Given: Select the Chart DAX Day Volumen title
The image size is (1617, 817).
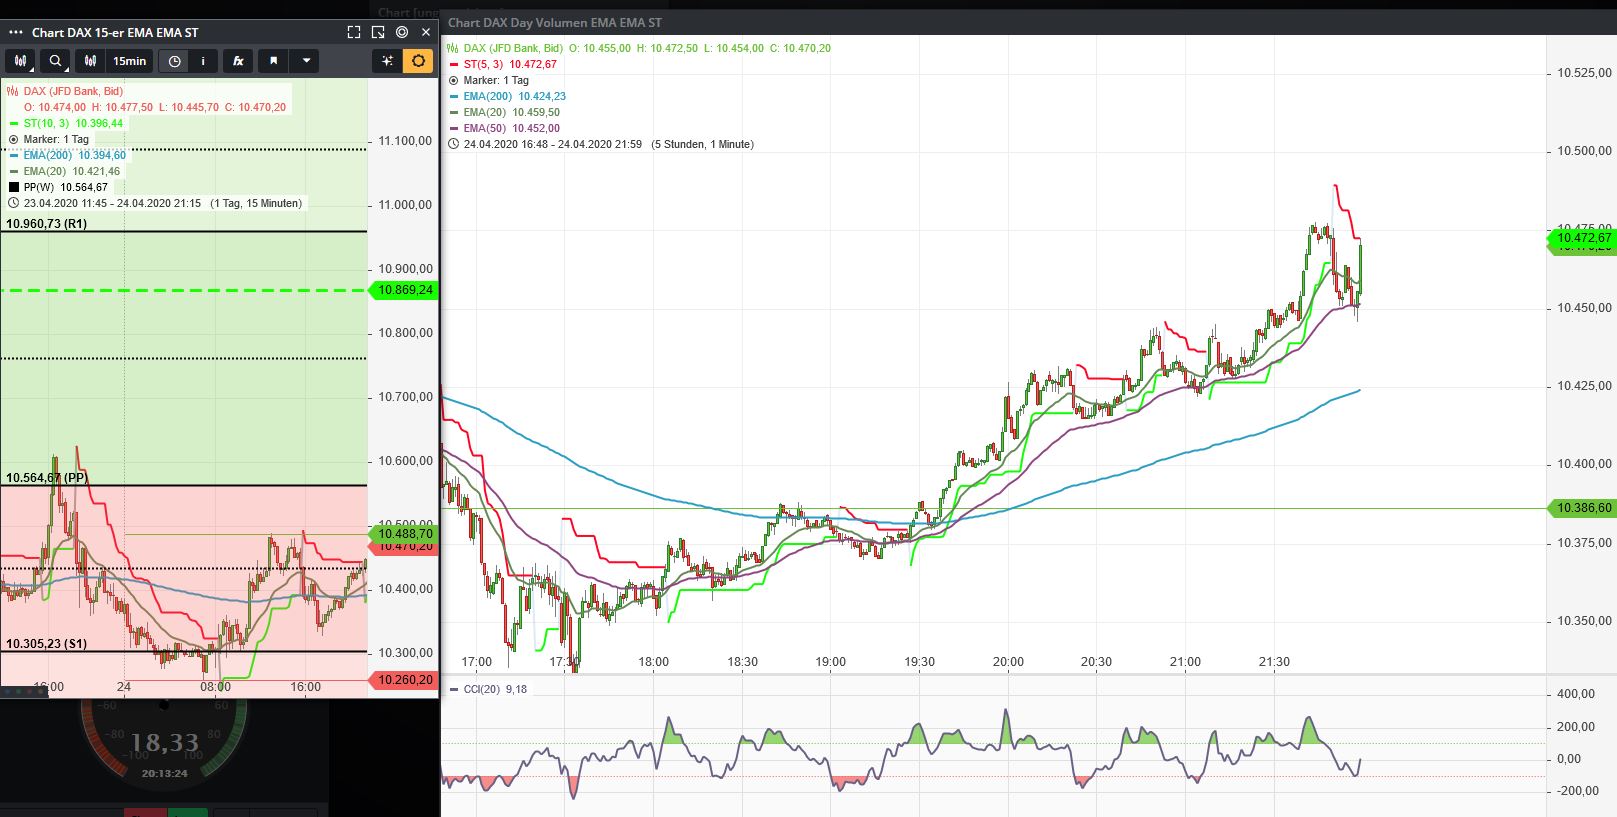Looking at the screenshot, I should (x=554, y=22).
